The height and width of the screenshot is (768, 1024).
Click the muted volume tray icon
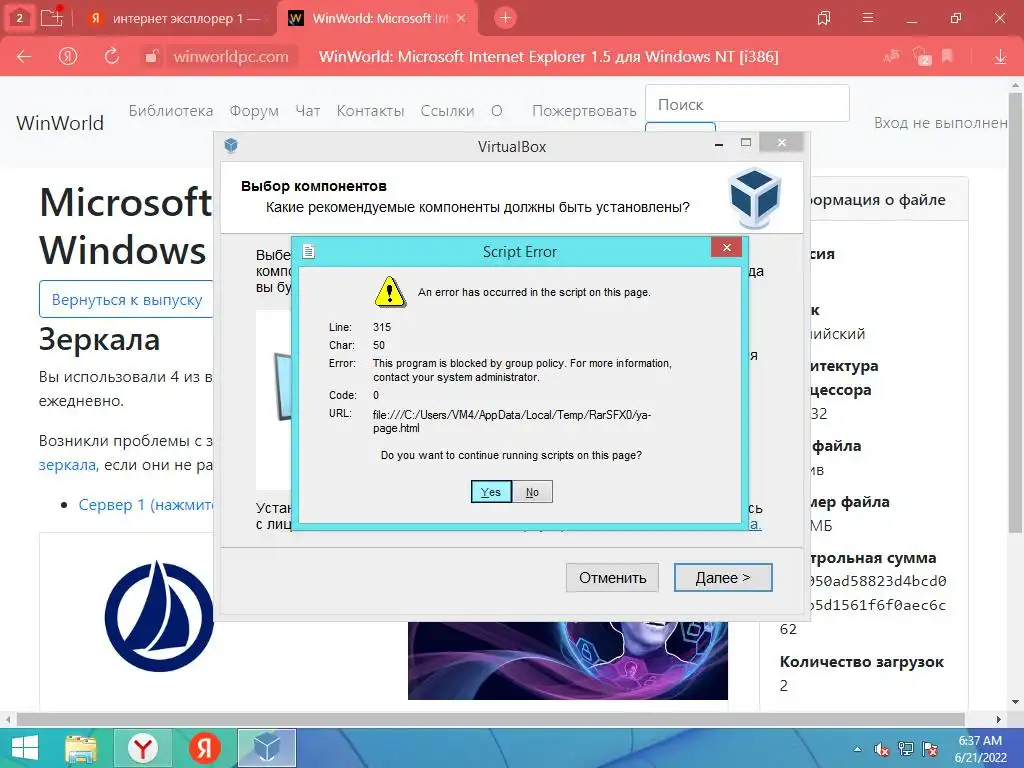(x=881, y=749)
